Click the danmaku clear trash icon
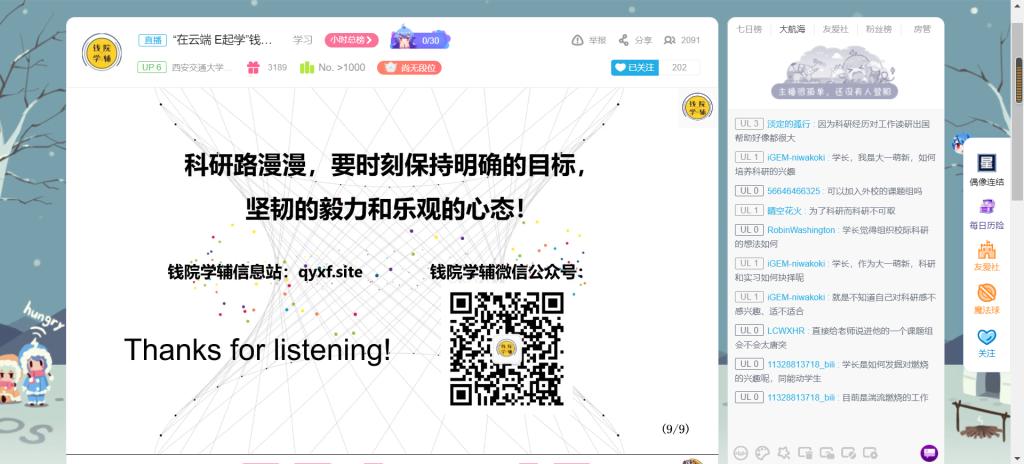Screen dimensions: 1024x464 coord(805,452)
